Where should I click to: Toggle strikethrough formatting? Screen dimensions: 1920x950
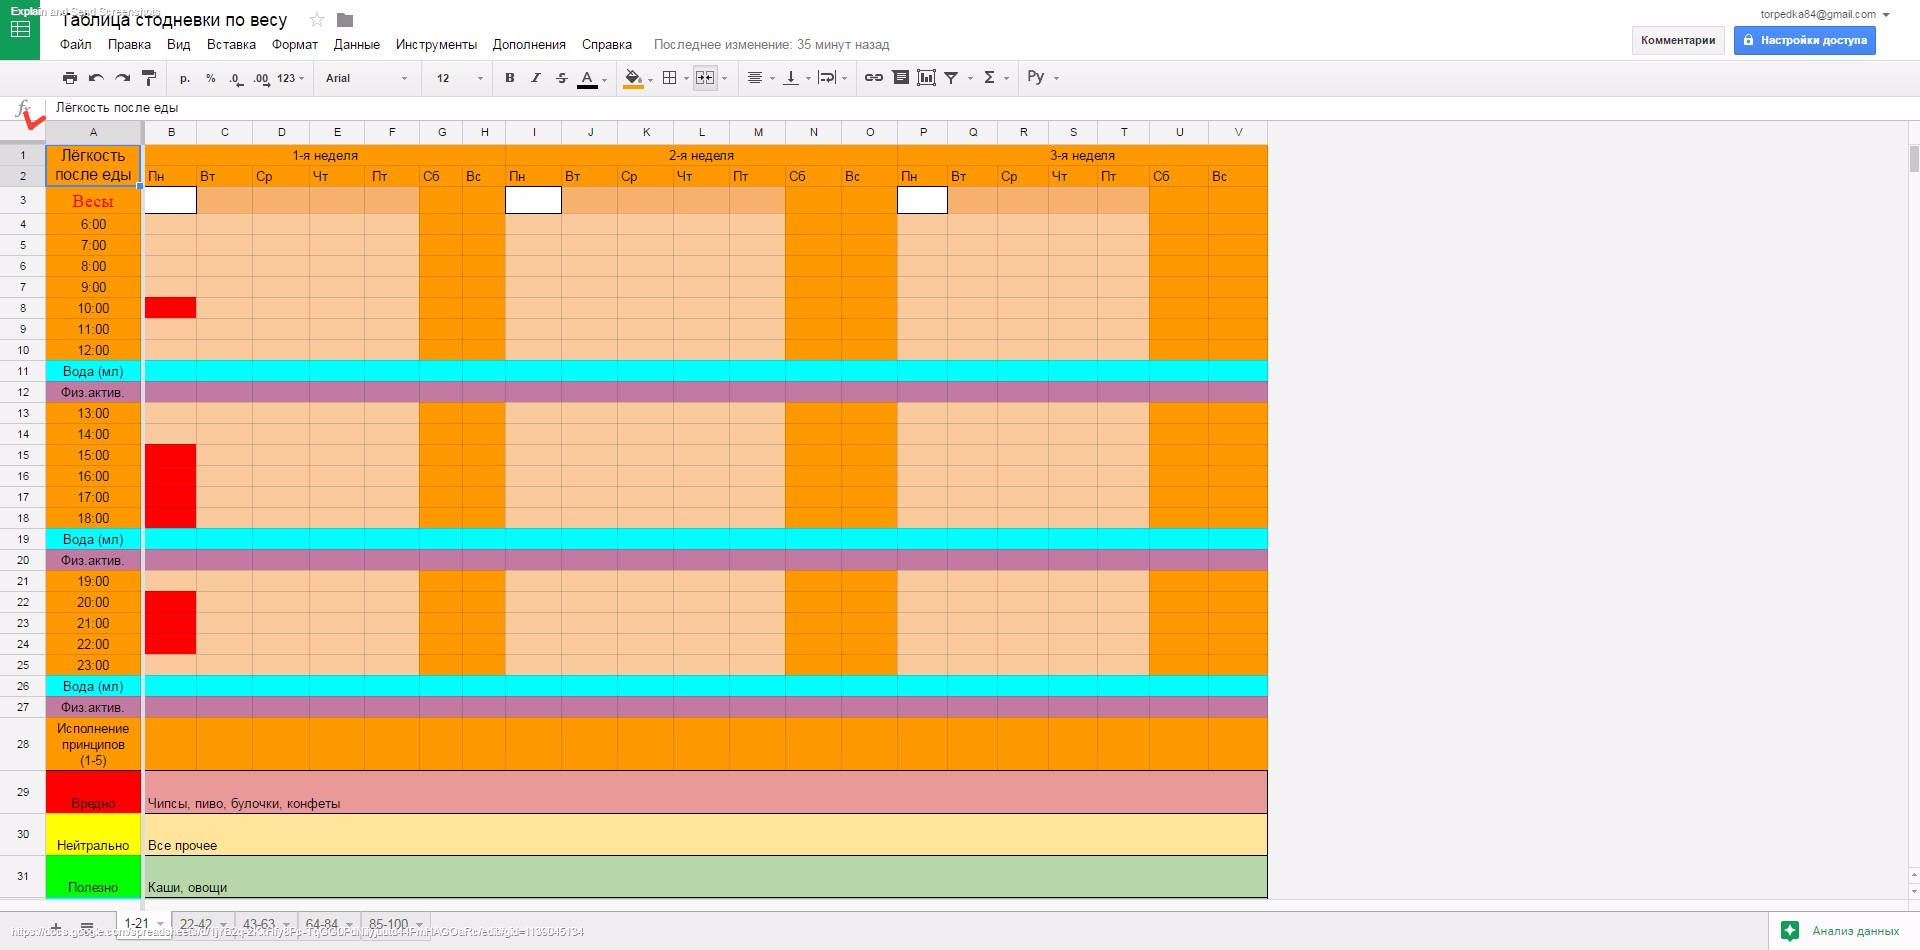562,78
